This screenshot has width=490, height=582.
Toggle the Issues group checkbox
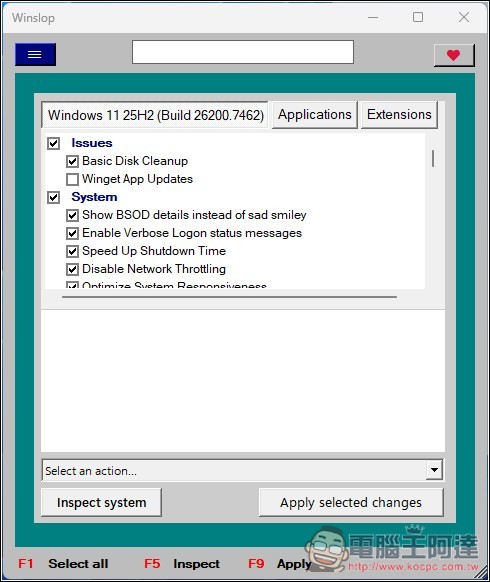click(53, 143)
